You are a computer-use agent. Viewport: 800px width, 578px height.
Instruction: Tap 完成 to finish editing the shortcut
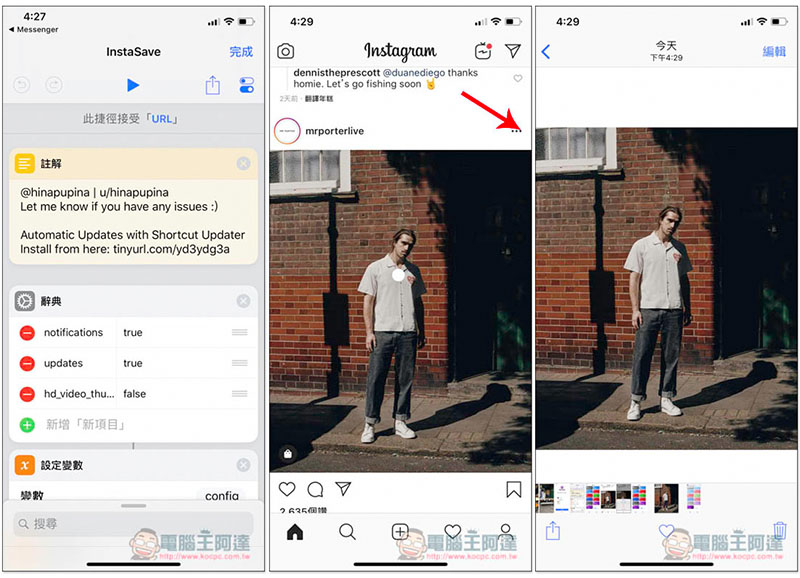pos(241,52)
